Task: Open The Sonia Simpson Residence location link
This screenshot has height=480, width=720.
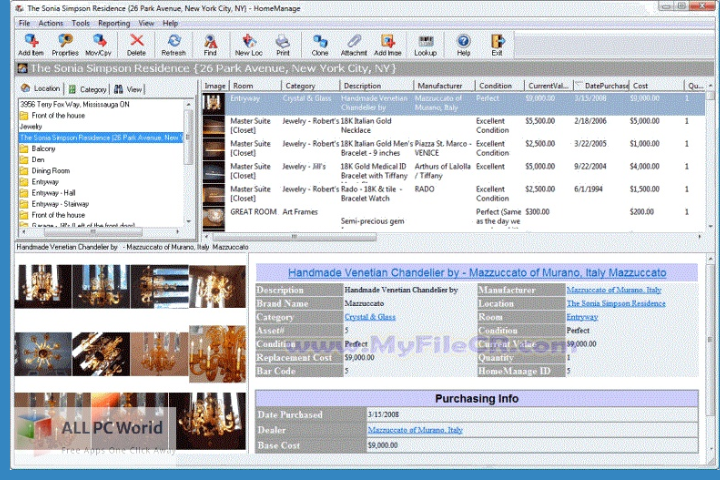Action: [616, 303]
